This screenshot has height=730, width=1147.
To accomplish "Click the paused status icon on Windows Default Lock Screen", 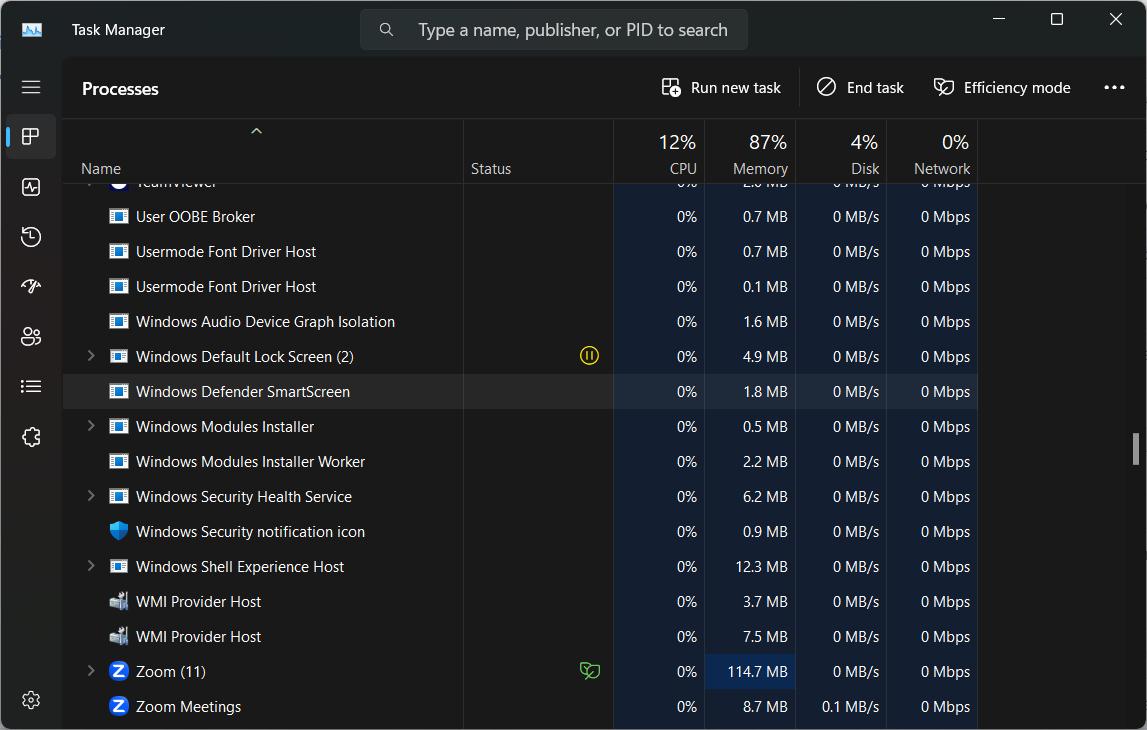I will (x=589, y=355).
